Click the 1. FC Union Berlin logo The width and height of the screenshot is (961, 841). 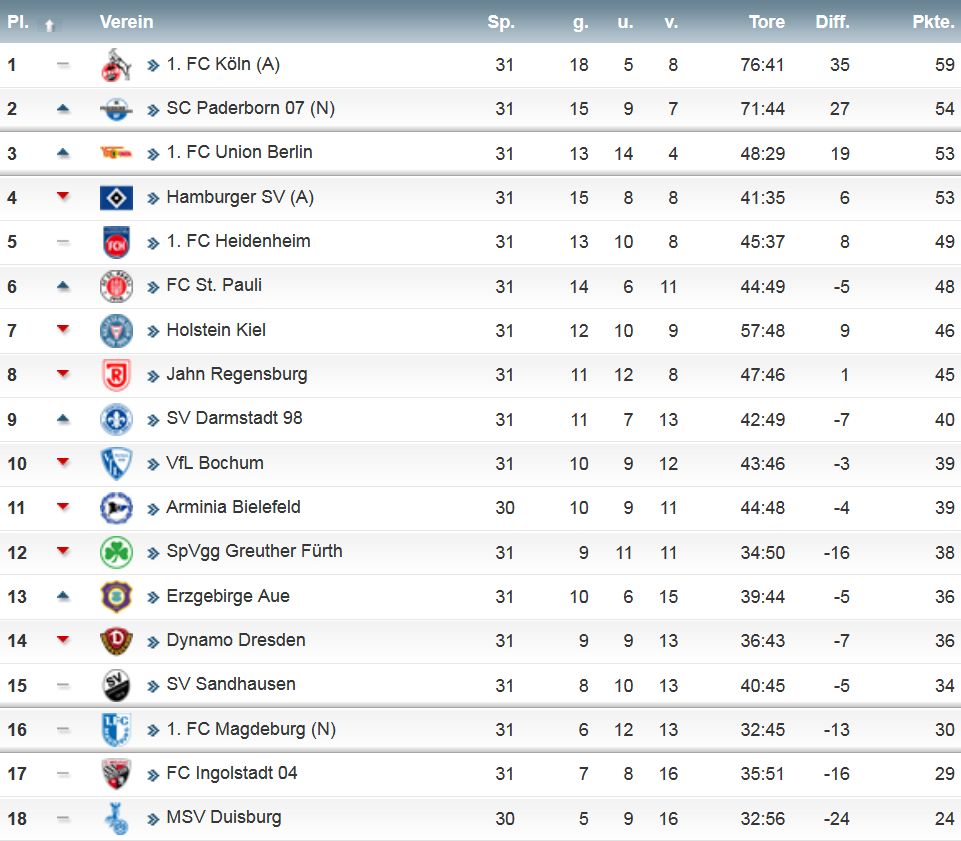[x=116, y=153]
